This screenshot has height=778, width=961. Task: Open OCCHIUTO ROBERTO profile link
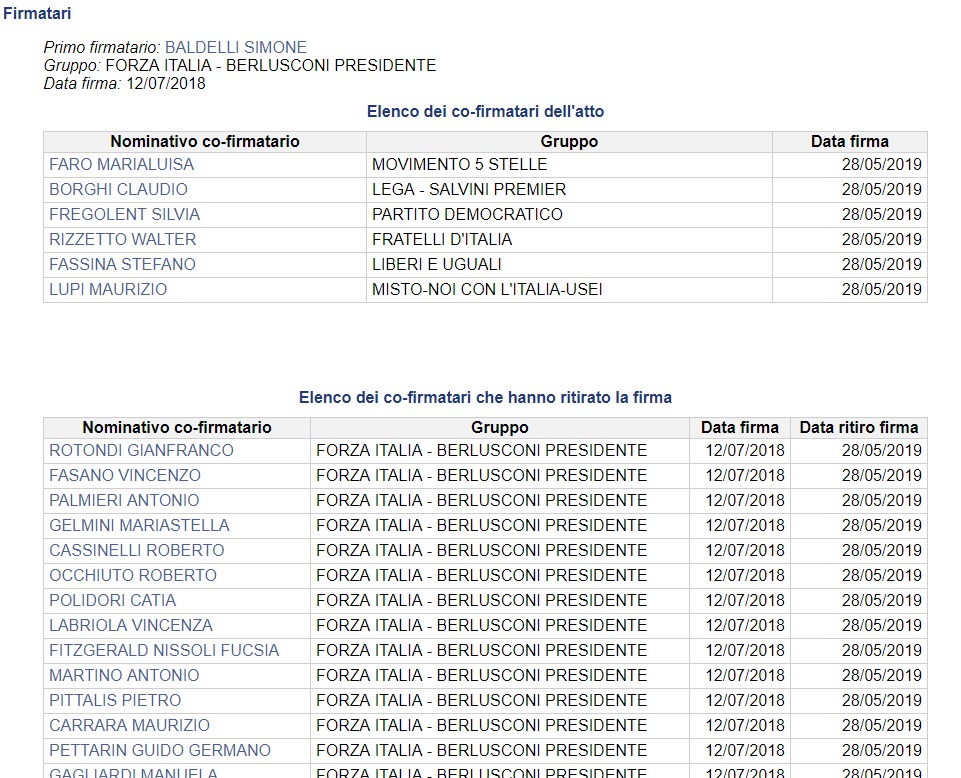click(x=133, y=576)
